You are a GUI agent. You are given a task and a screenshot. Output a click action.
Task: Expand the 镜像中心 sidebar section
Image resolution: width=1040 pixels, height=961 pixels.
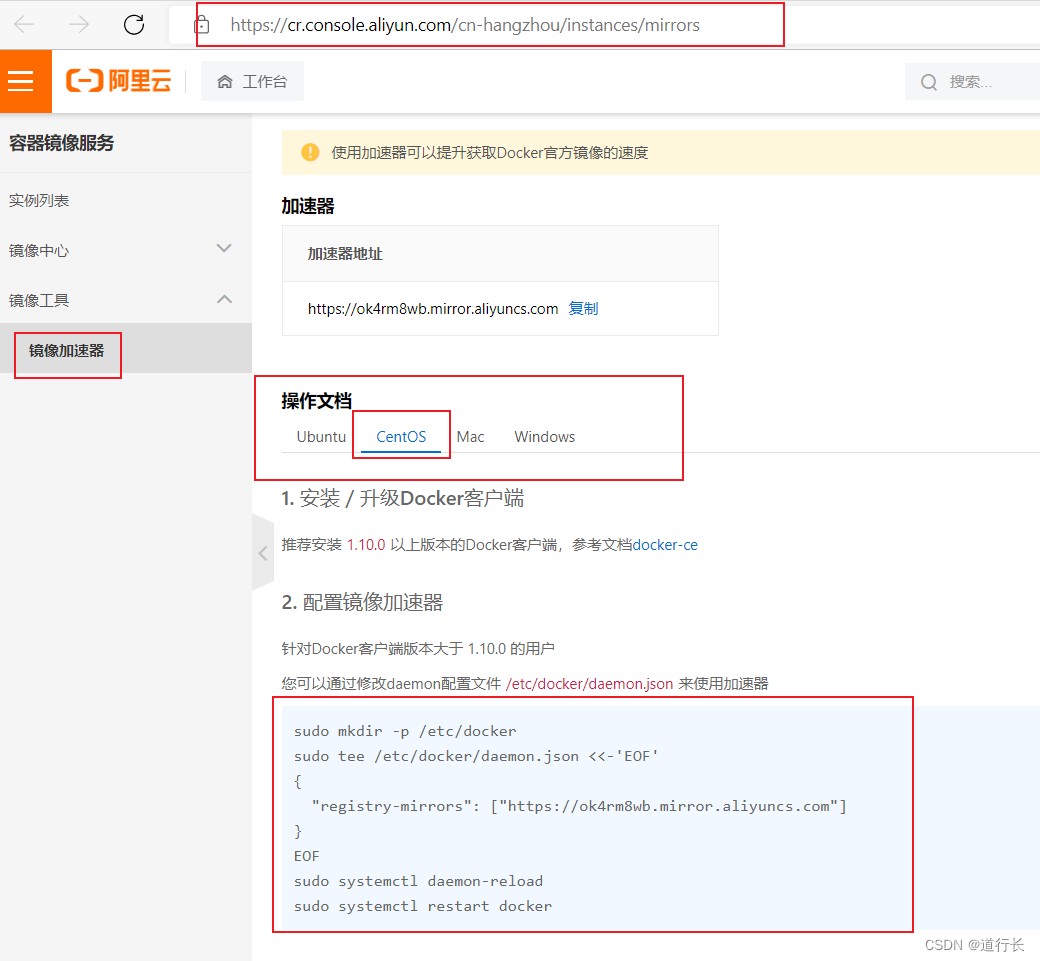click(x=126, y=251)
